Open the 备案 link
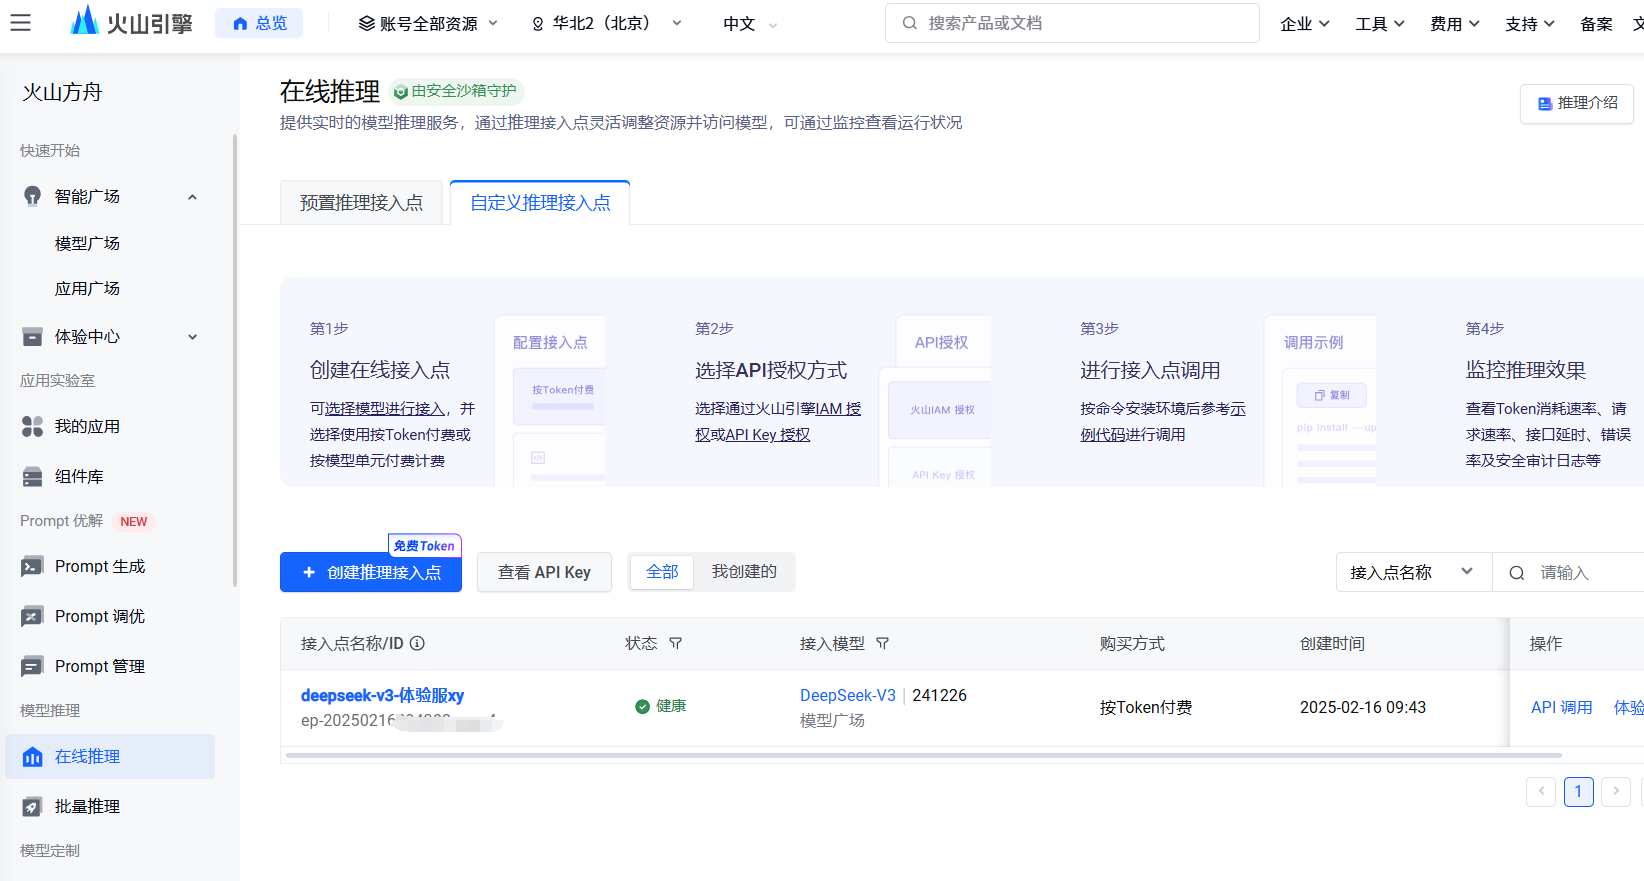The image size is (1644, 881). coord(1596,23)
